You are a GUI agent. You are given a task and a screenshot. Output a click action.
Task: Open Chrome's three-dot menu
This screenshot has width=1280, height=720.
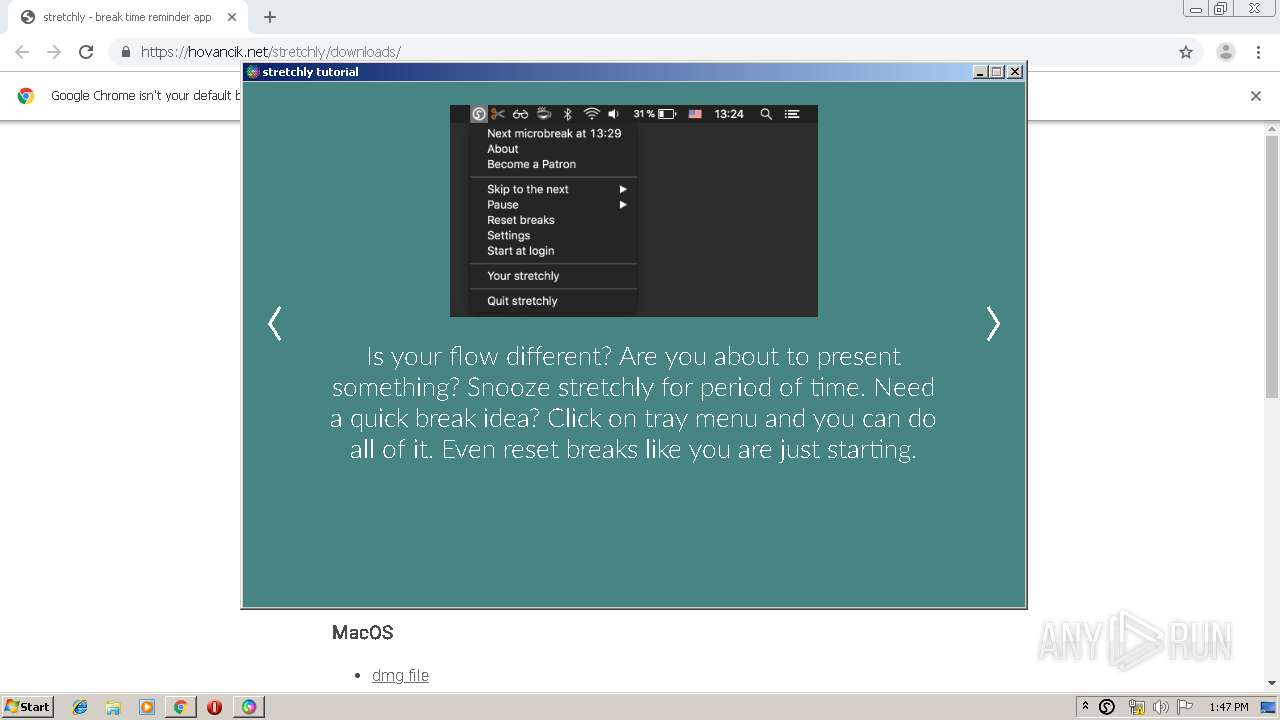(1259, 52)
